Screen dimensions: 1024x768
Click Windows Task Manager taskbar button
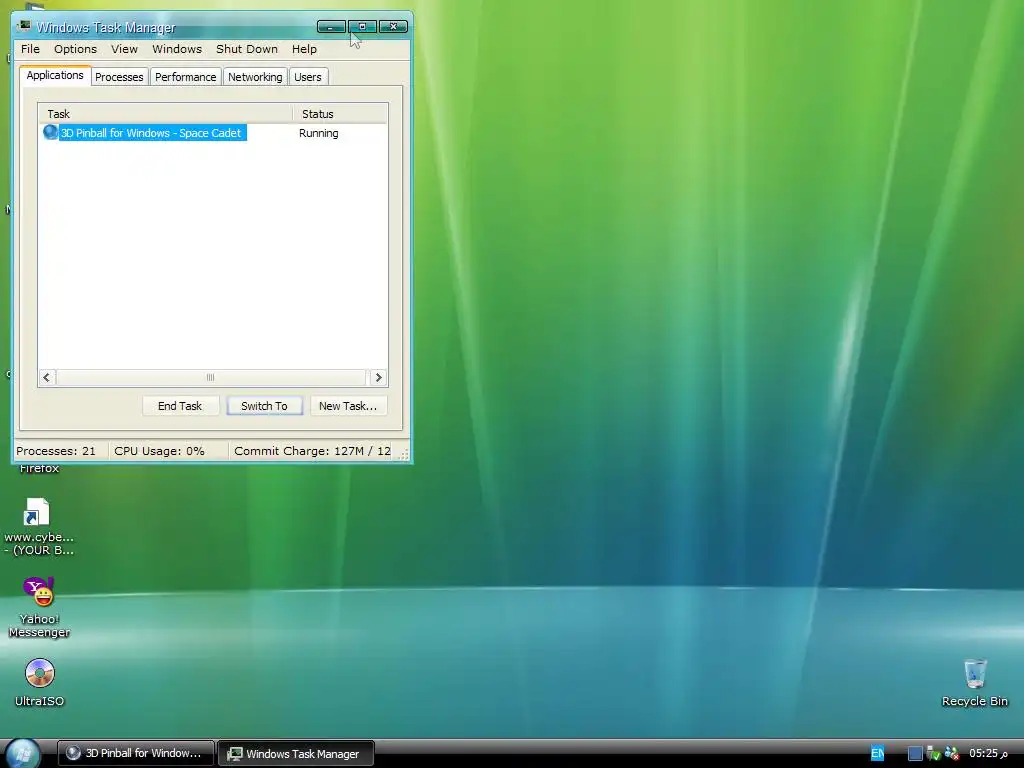pos(296,754)
